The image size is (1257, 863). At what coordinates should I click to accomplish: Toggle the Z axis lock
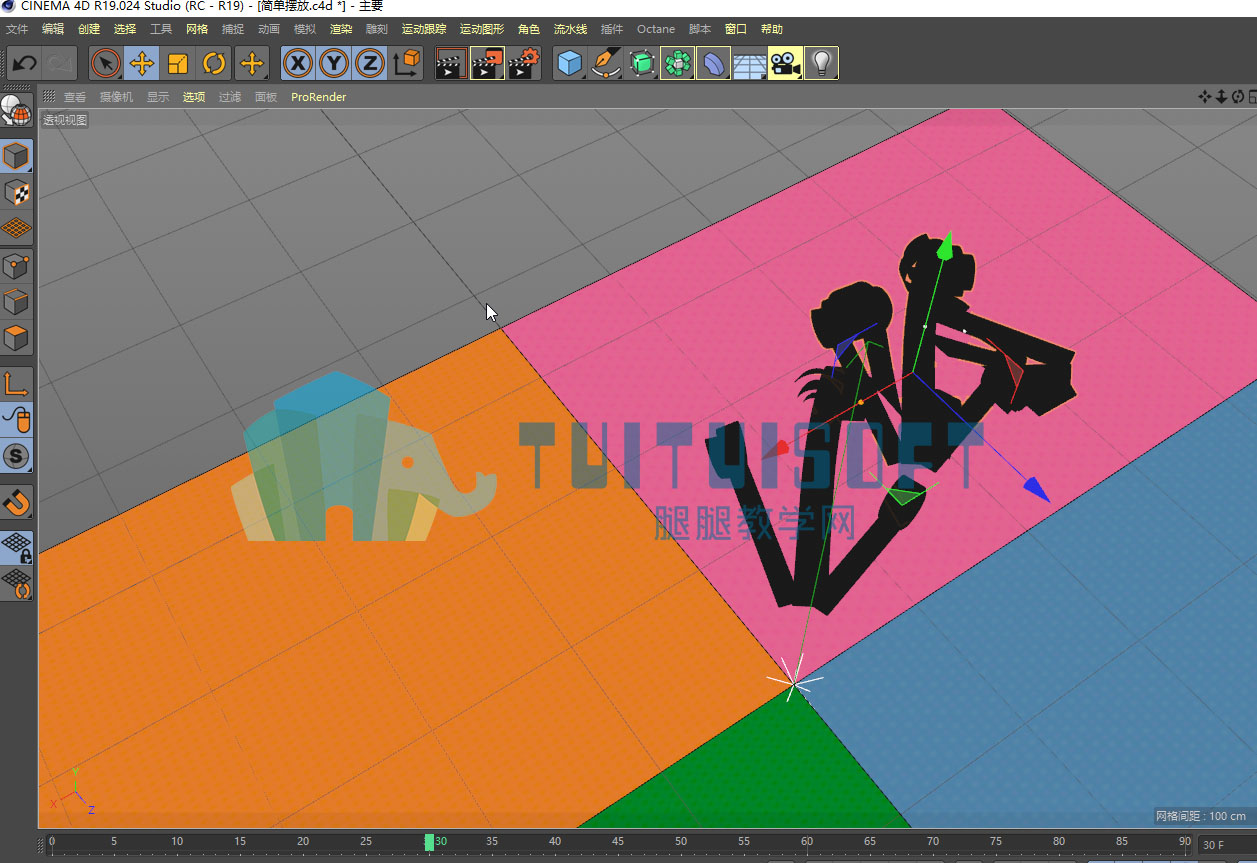(370, 64)
